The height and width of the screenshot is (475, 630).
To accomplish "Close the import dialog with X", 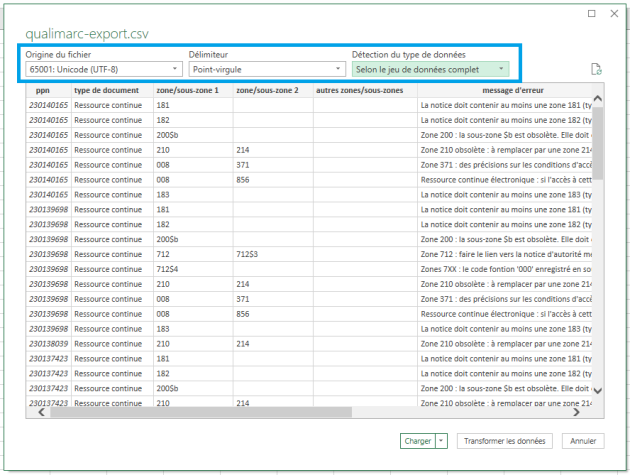I will point(614,14).
